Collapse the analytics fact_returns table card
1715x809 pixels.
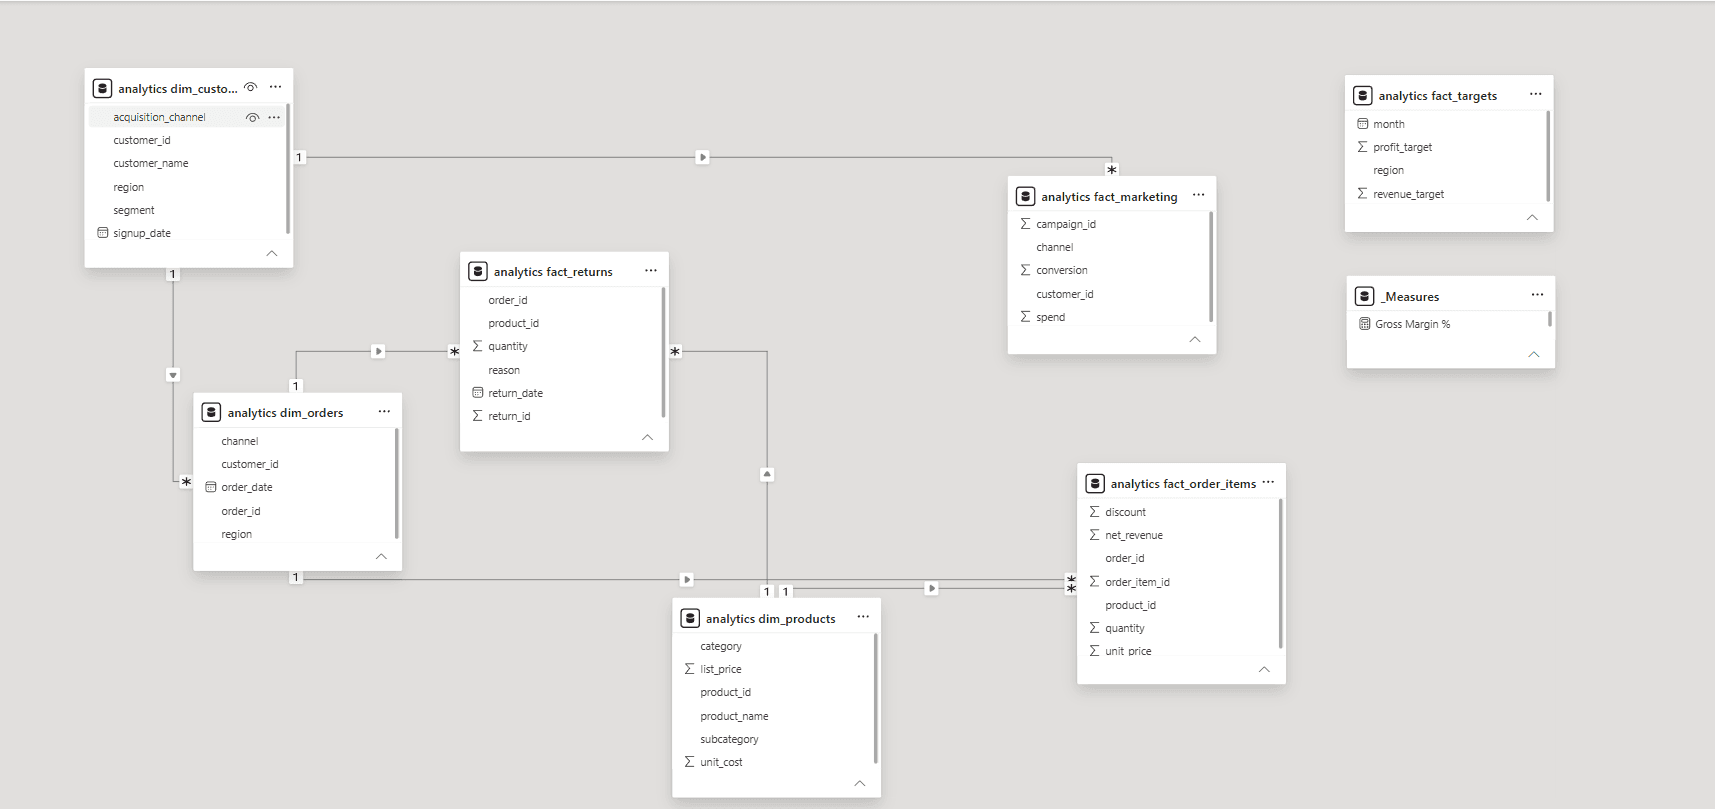[647, 437]
